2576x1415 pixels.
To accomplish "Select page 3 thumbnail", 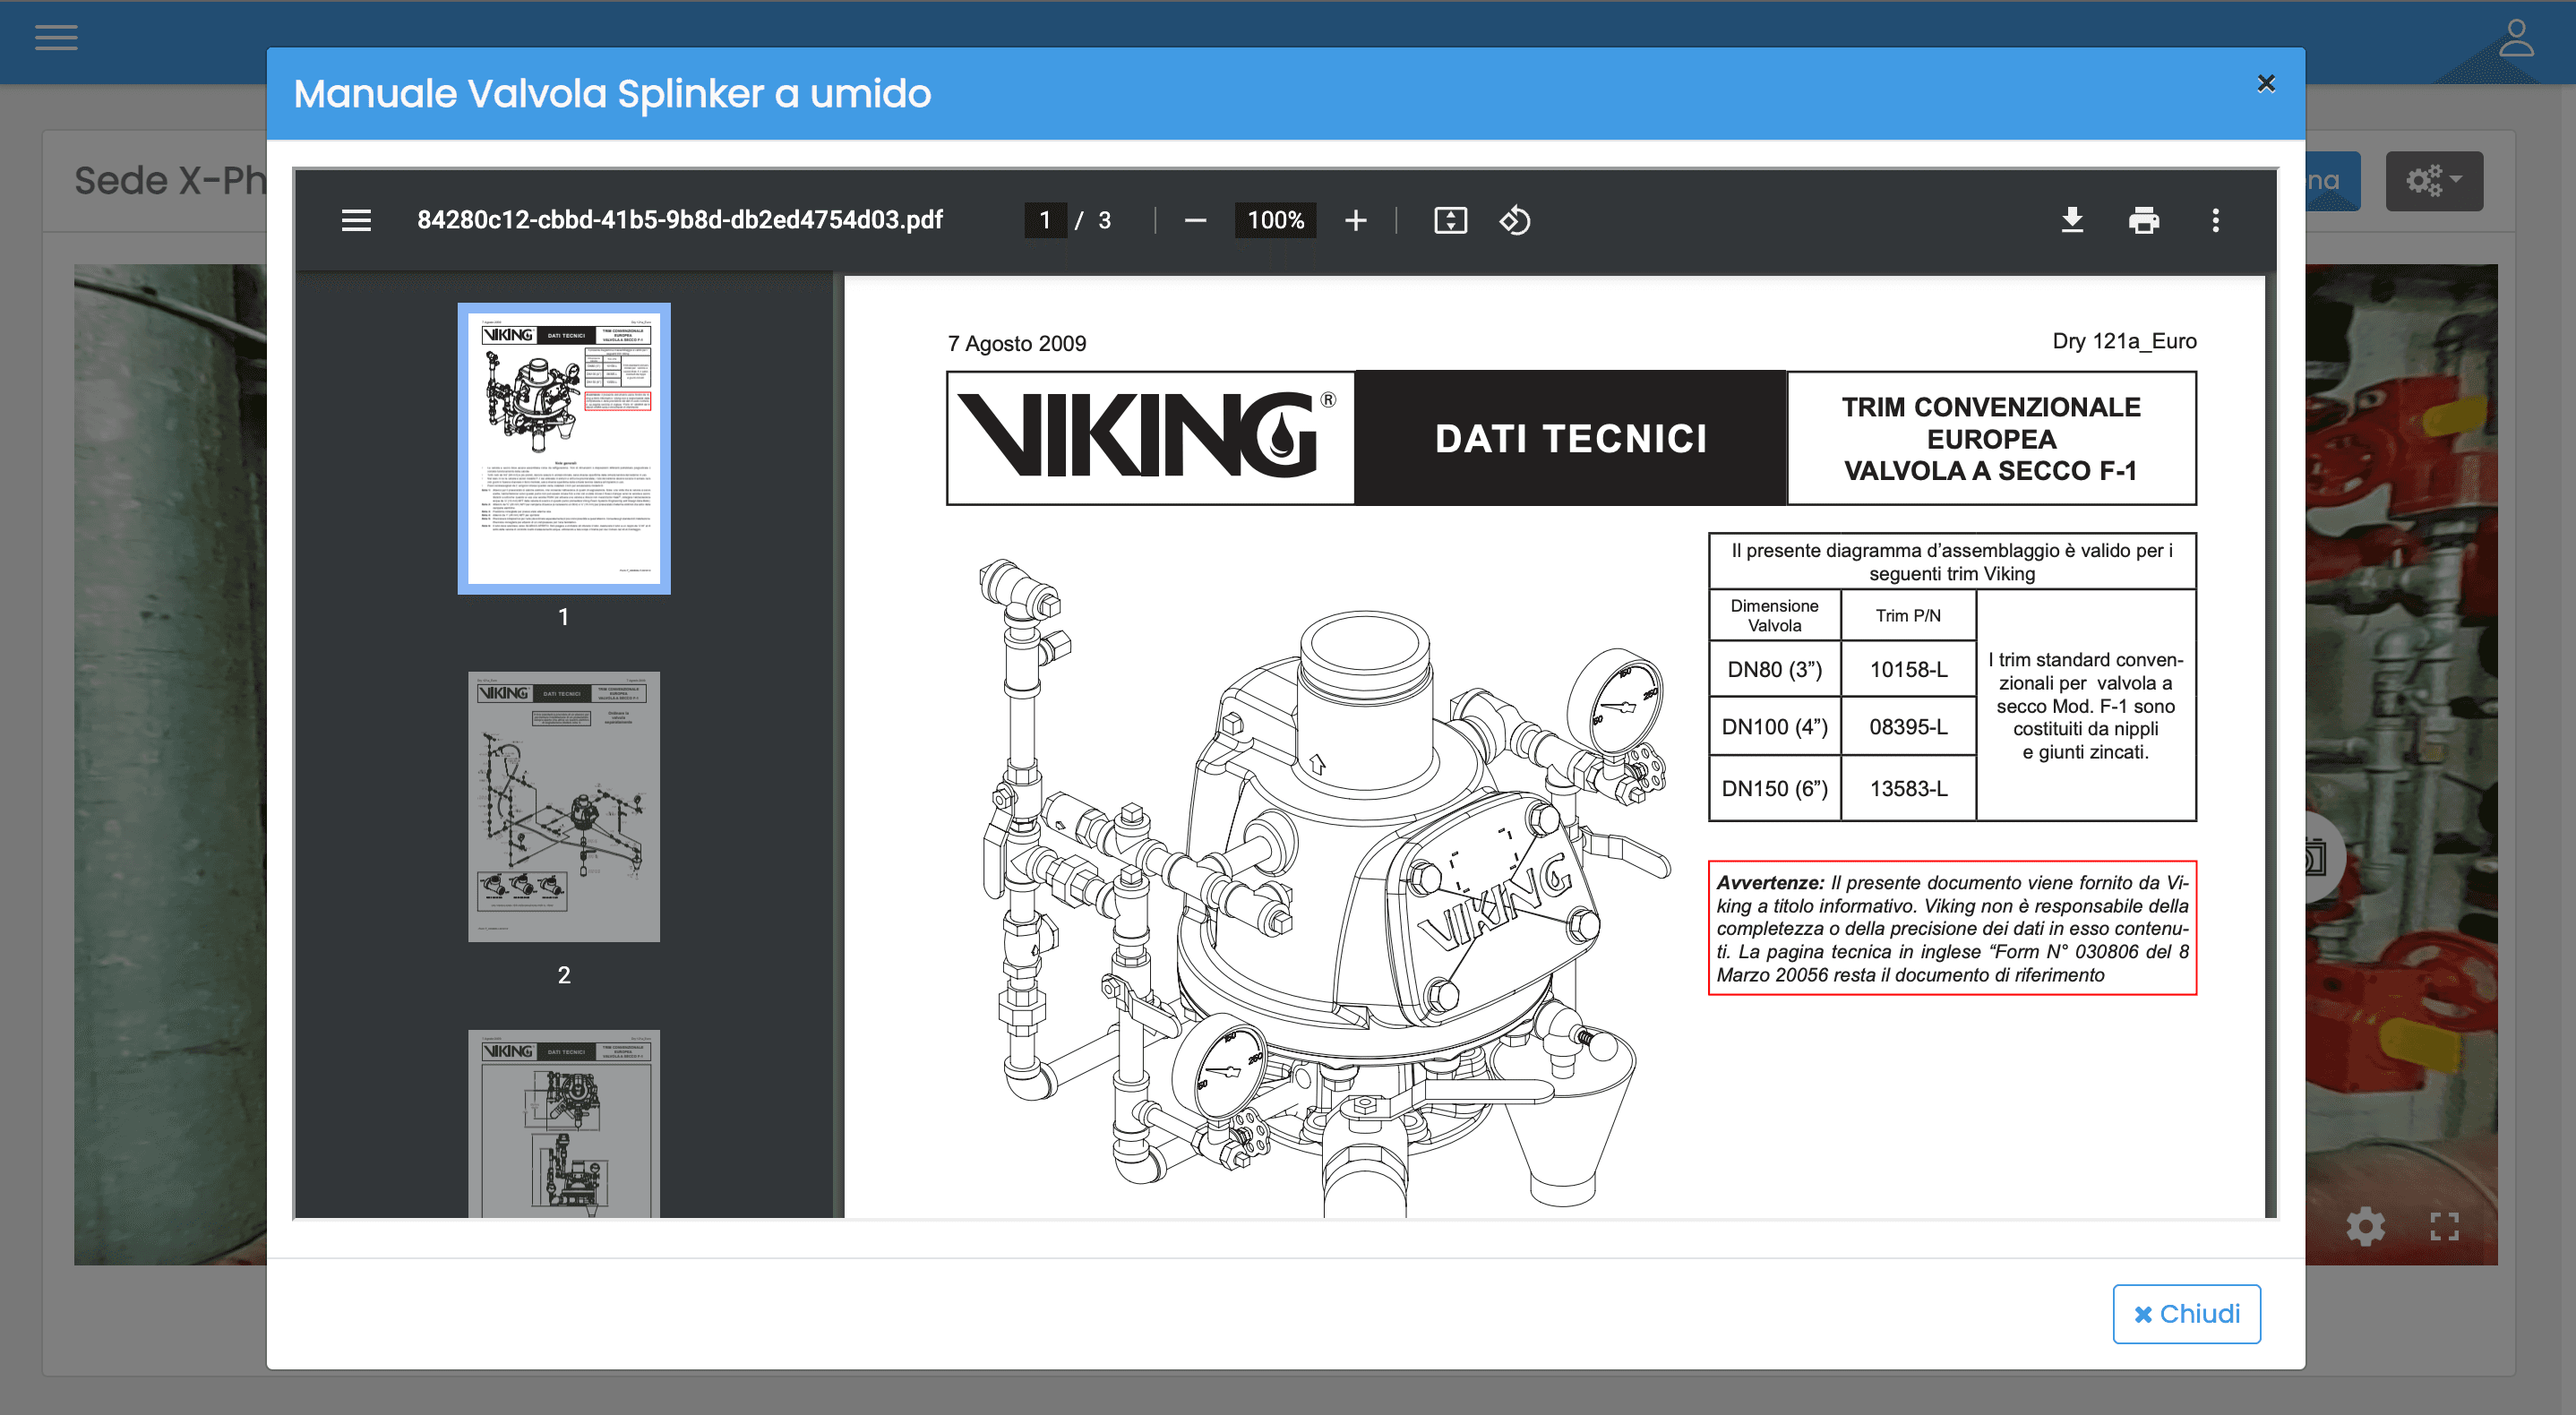I will (x=564, y=1123).
